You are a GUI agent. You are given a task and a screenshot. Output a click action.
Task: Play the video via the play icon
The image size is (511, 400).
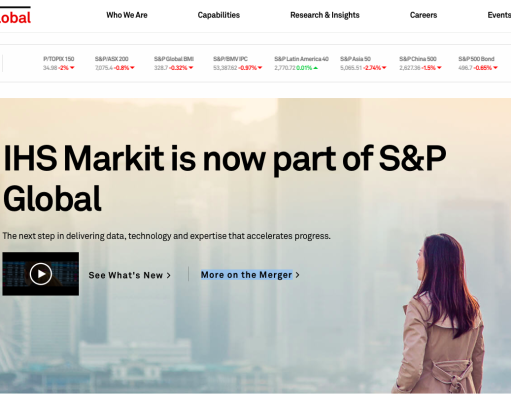[41, 274]
